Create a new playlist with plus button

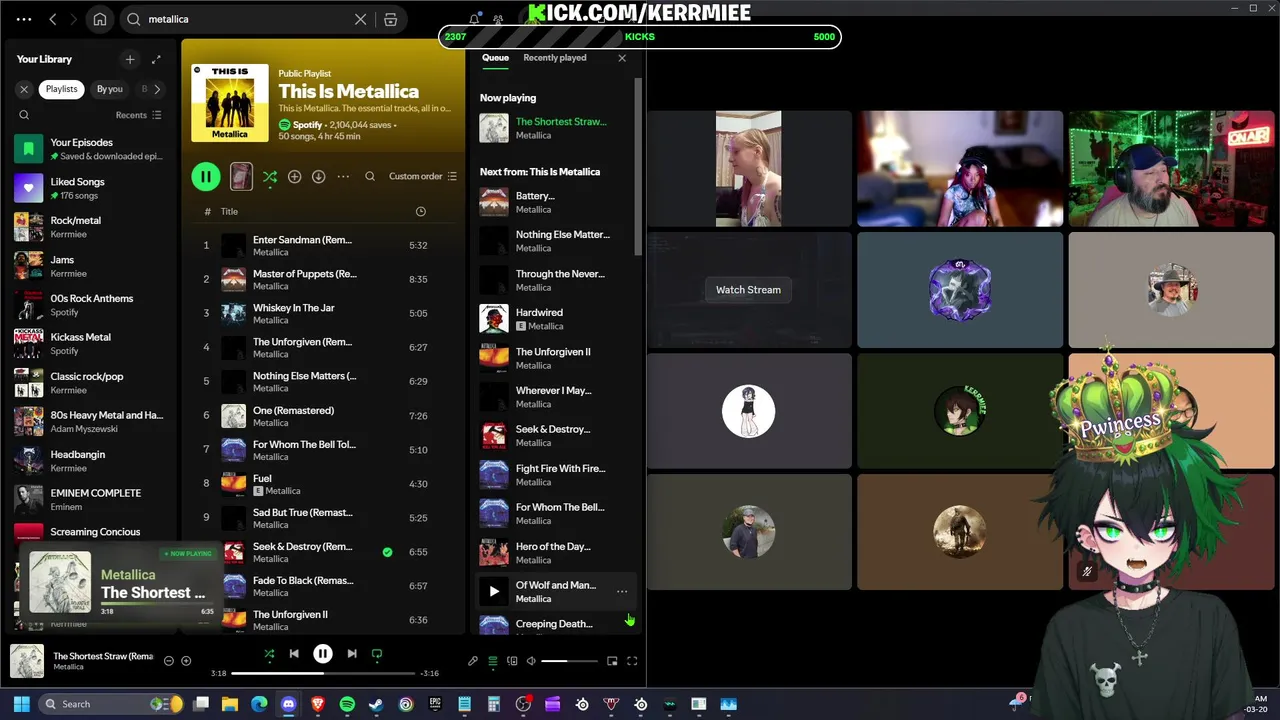point(130,59)
